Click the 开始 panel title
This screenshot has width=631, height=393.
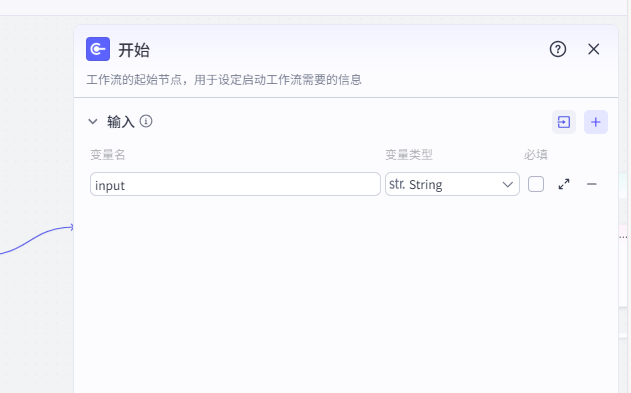click(134, 50)
